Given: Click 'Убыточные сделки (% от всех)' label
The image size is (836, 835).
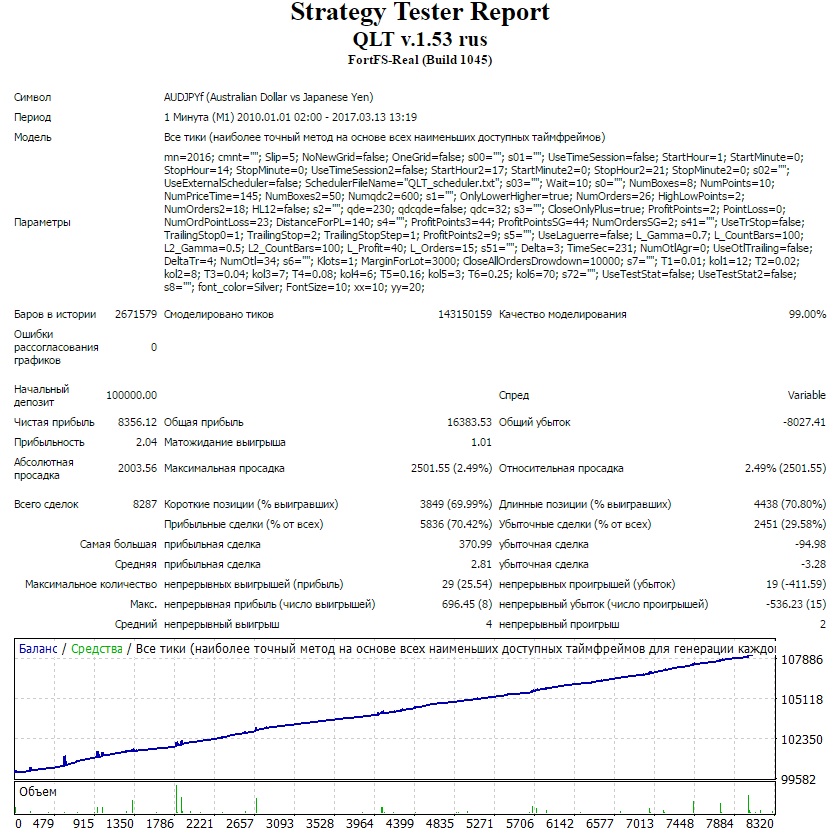Looking at the screenshot, I should pyautogui.click(x=575, y=524).
